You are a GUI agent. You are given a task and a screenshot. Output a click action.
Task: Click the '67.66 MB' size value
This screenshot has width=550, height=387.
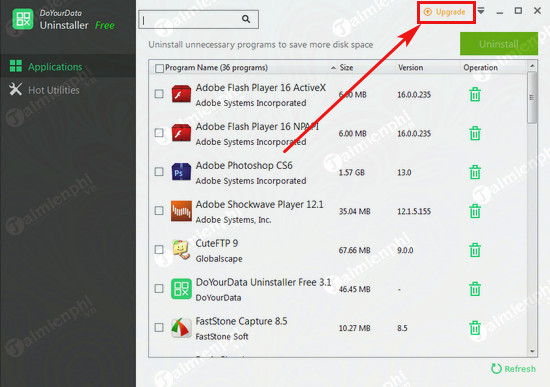(354, 250)
